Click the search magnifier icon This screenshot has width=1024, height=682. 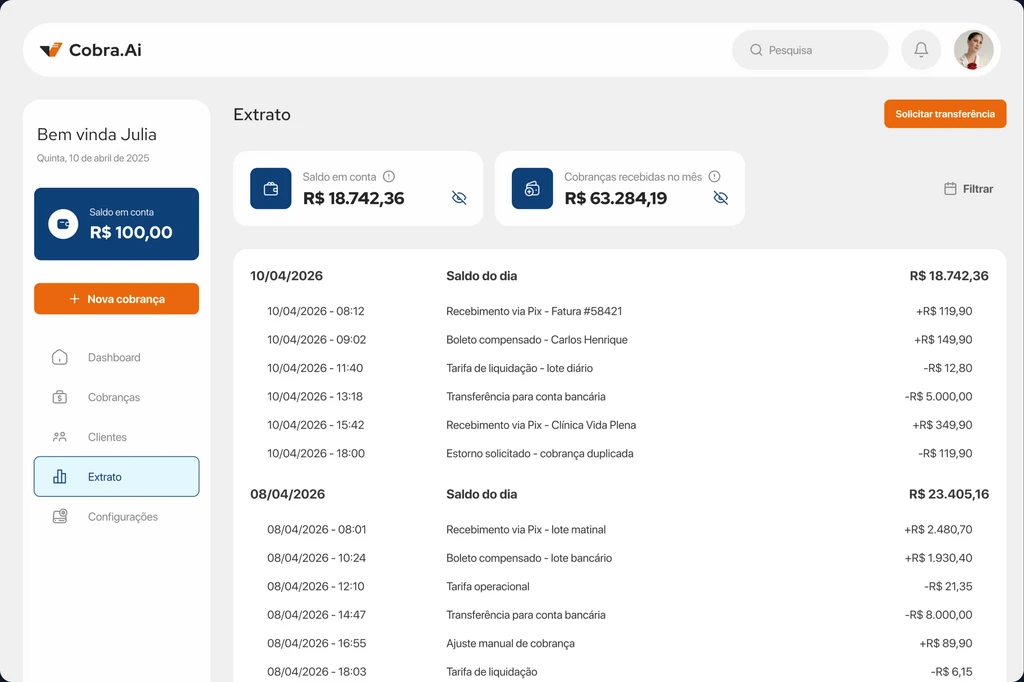tap(756, 50)
